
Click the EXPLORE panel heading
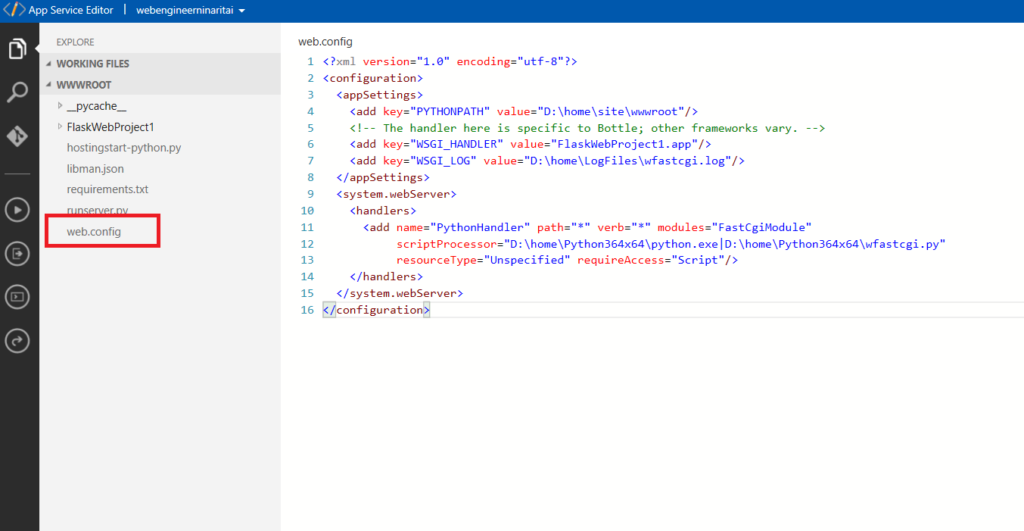[75, 42]
